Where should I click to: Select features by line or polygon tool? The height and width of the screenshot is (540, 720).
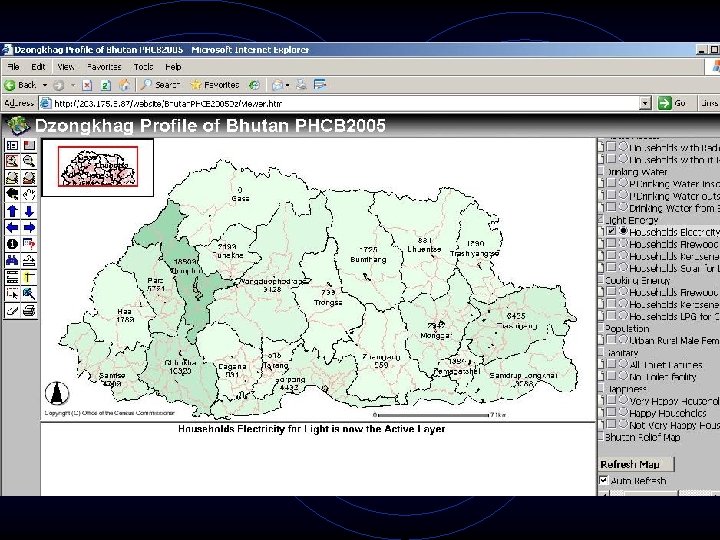(29, 294)
